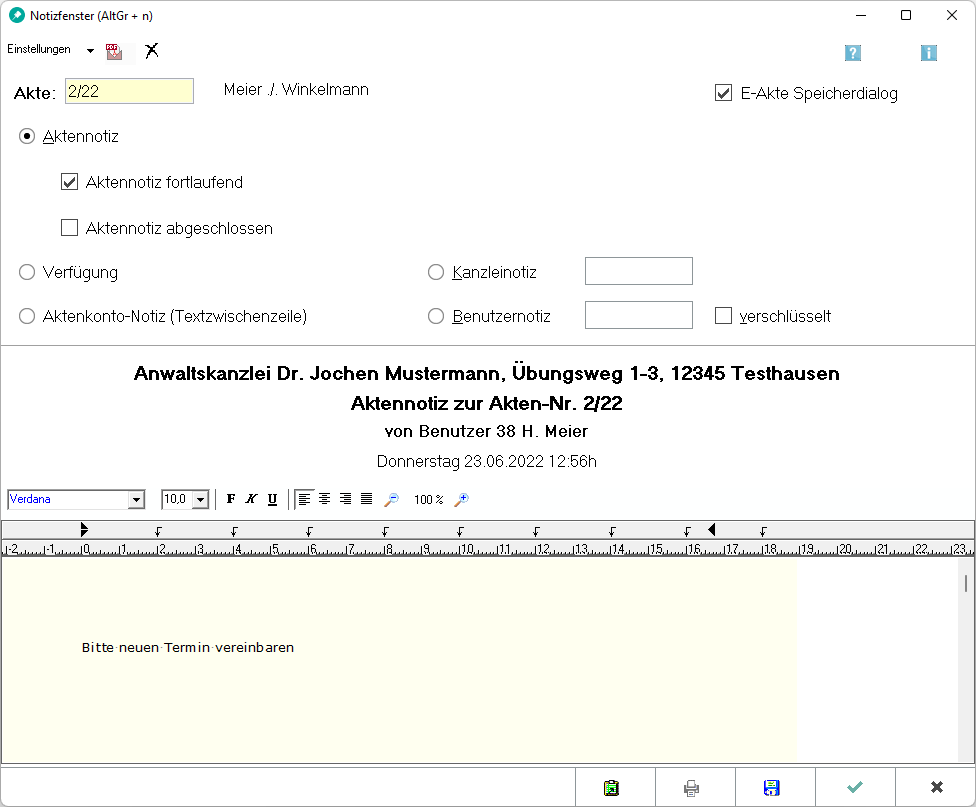Center align text

point(324,499)
